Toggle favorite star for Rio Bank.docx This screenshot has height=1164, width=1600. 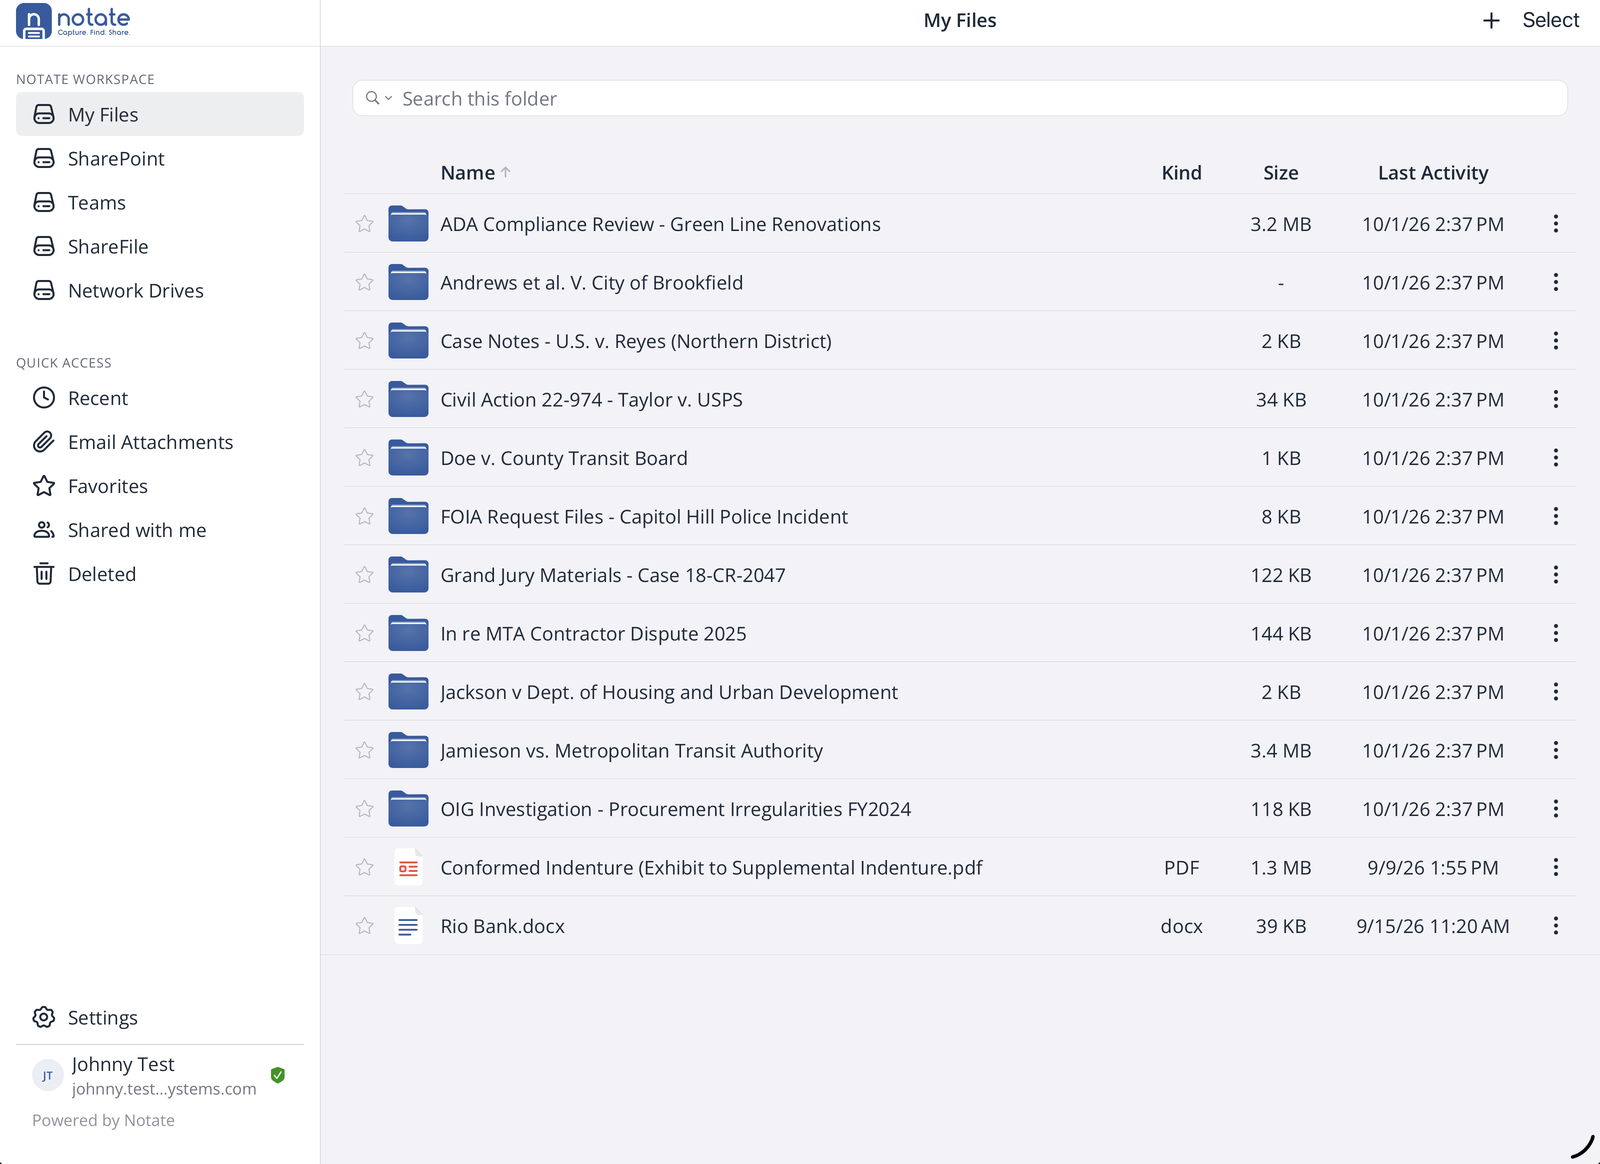click(x=364, y=926)
